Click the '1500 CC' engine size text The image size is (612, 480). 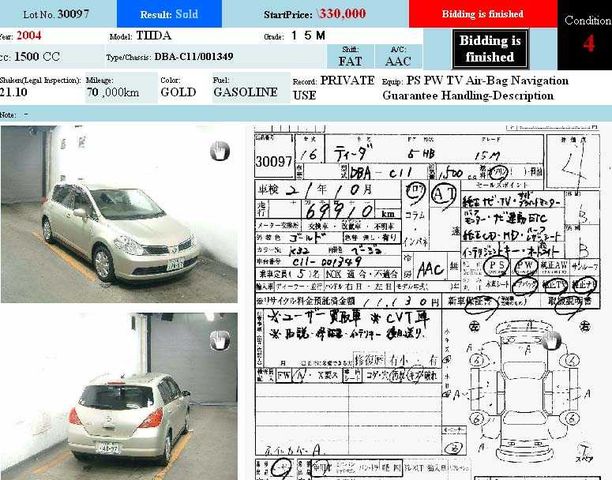click(37, 57)
